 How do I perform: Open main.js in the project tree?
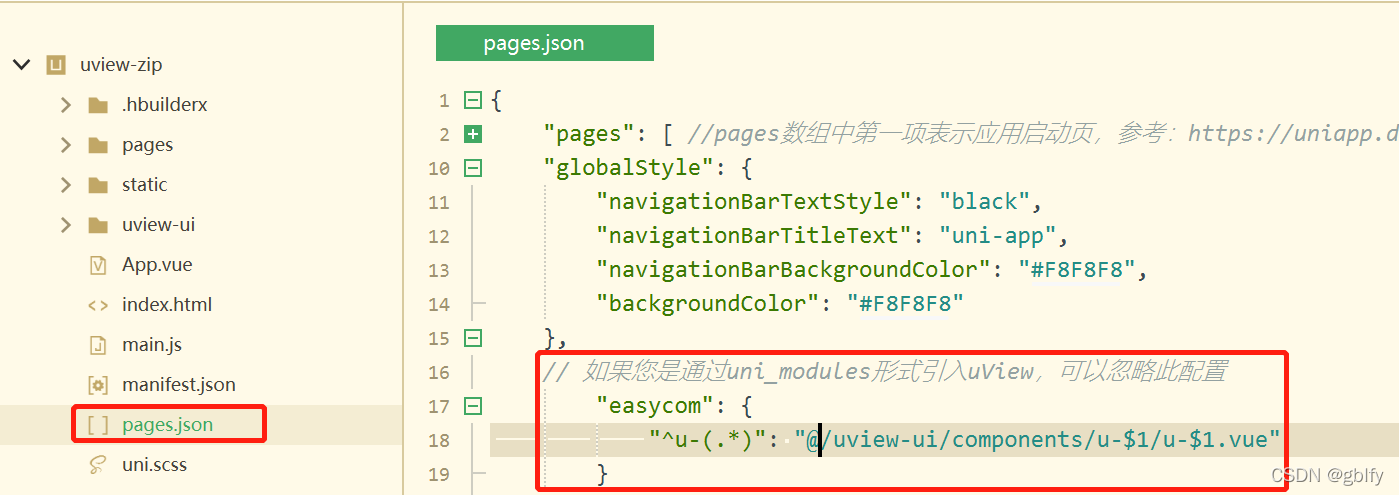[152, 345]
